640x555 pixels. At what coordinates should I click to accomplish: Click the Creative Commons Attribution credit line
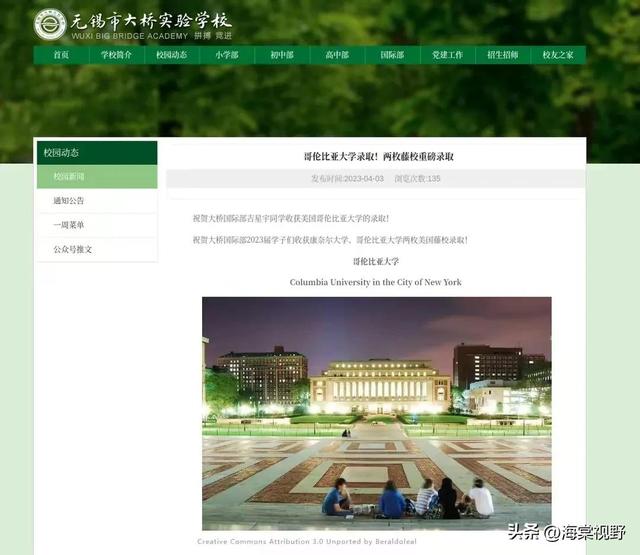click(307, 542)
